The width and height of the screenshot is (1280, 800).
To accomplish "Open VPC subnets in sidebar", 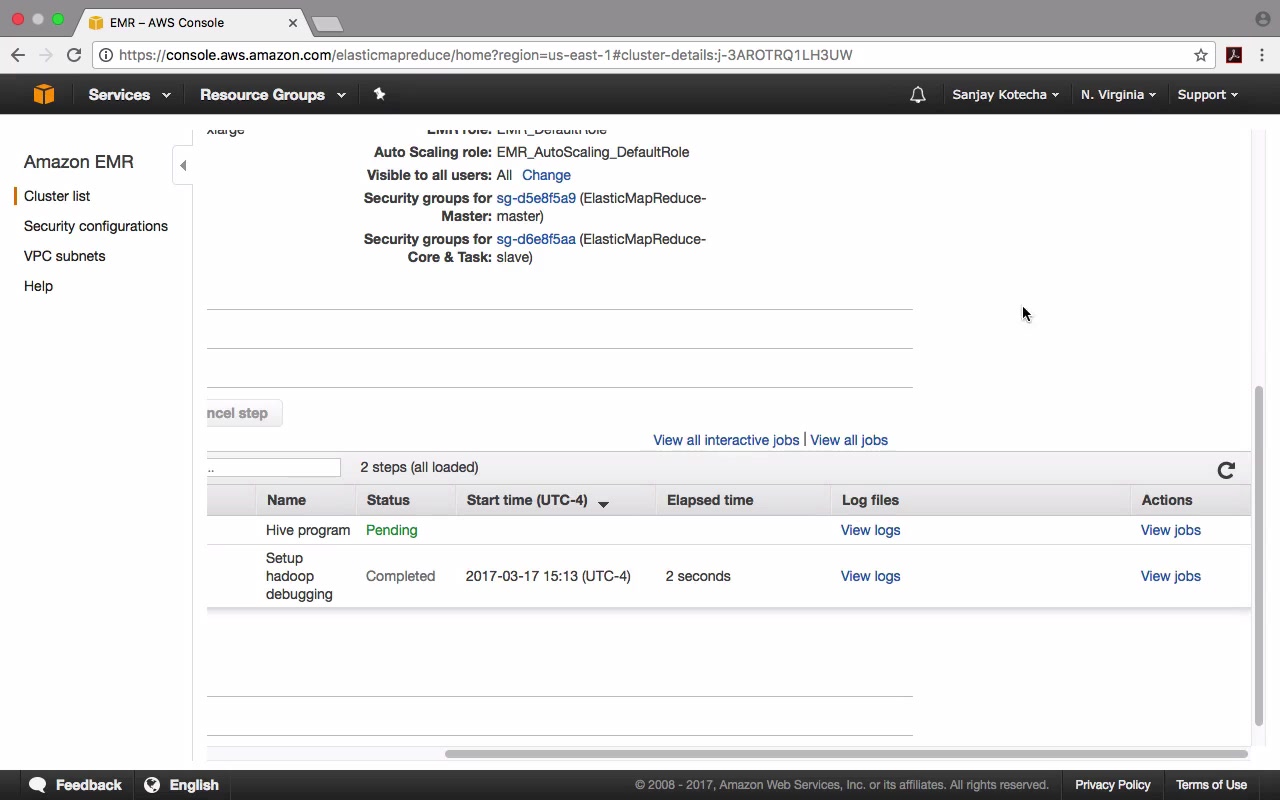I will (x=64, y=256).
